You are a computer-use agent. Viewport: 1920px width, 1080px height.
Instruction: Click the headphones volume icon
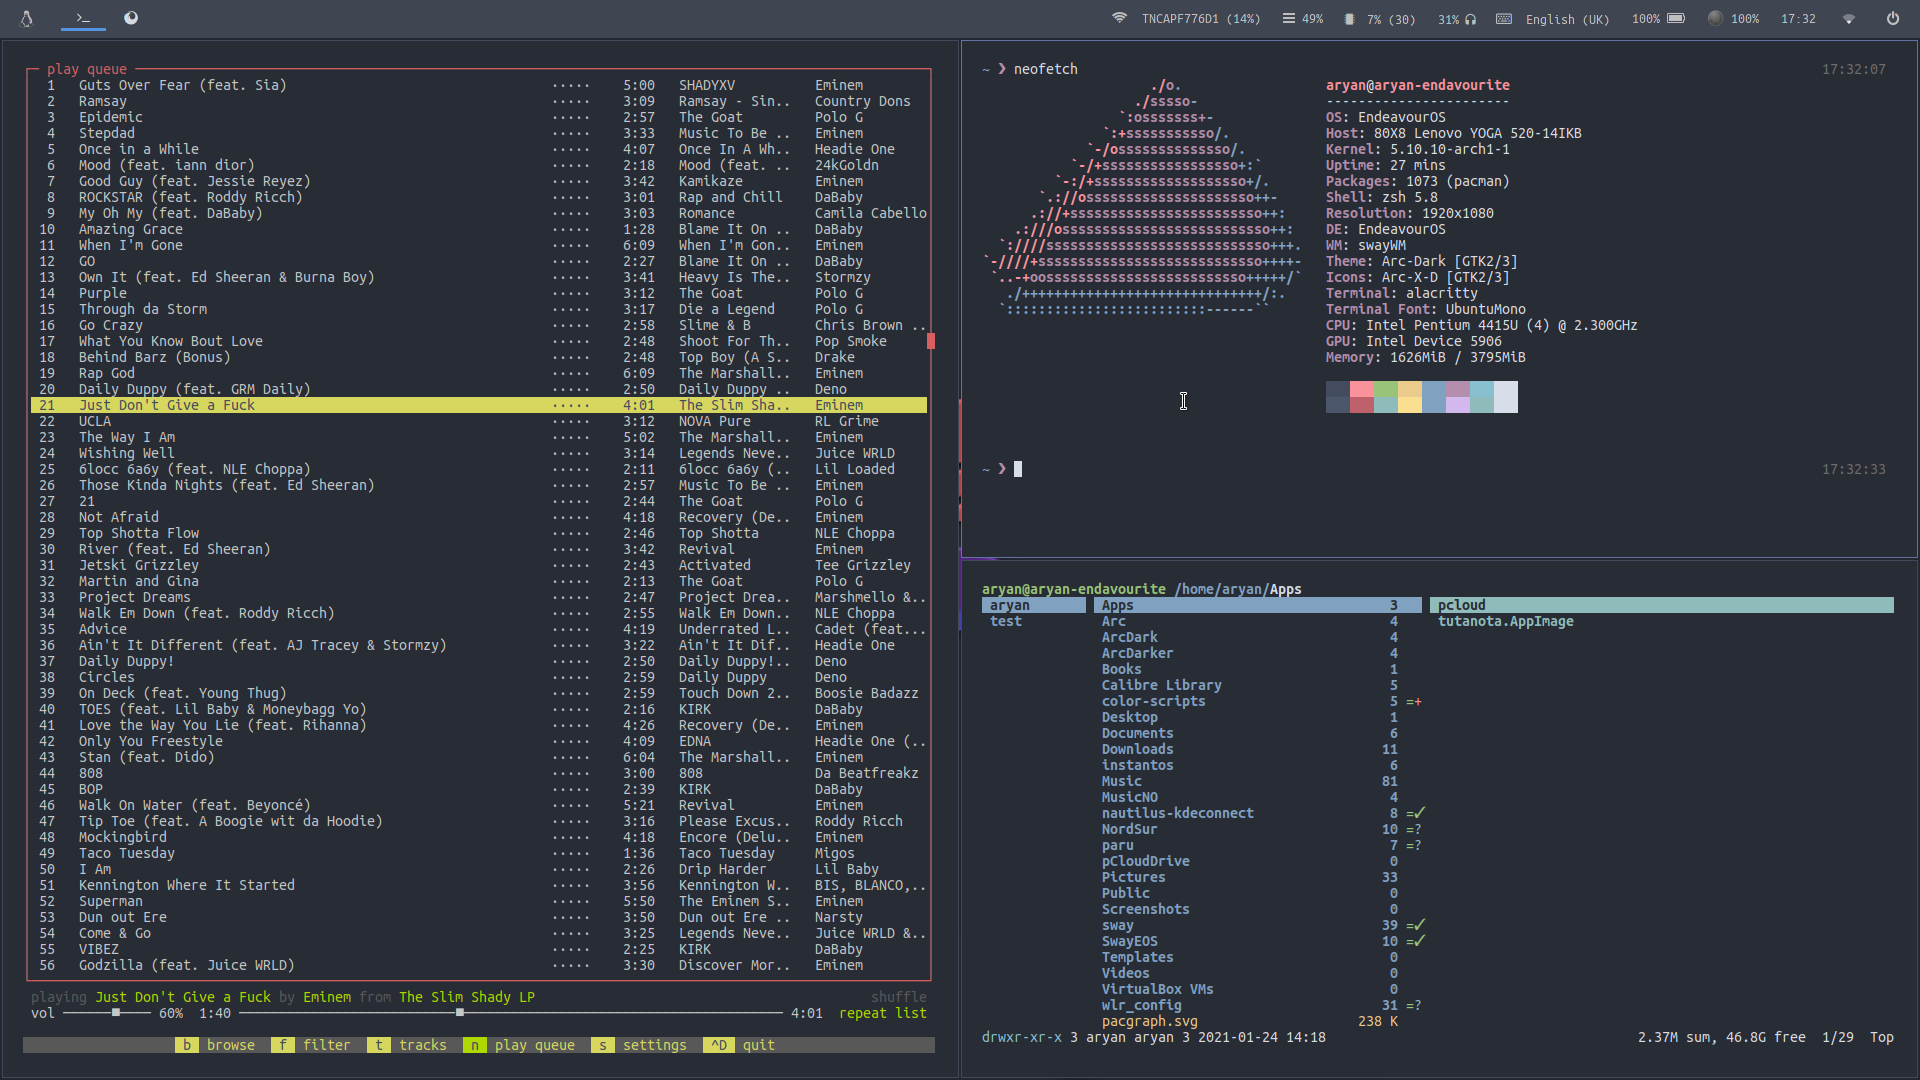point(1471,19)
